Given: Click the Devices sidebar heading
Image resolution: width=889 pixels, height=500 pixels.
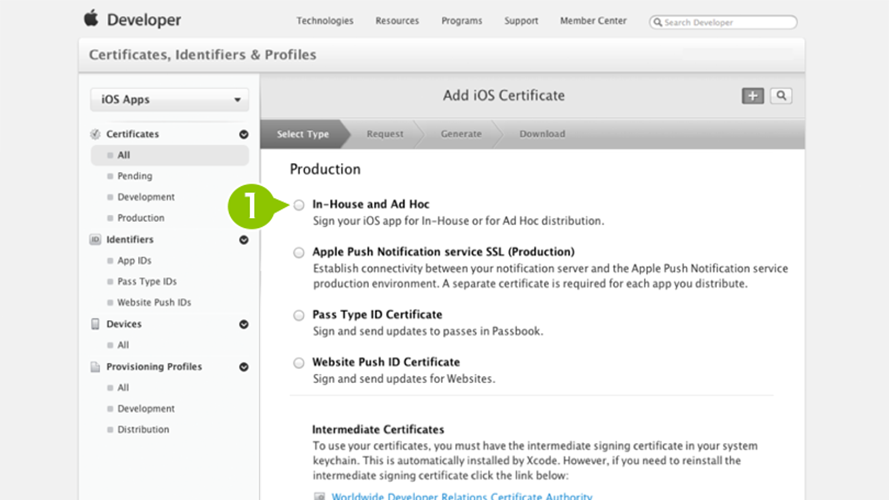Looking at the screenshot, I should click(124, 324).
